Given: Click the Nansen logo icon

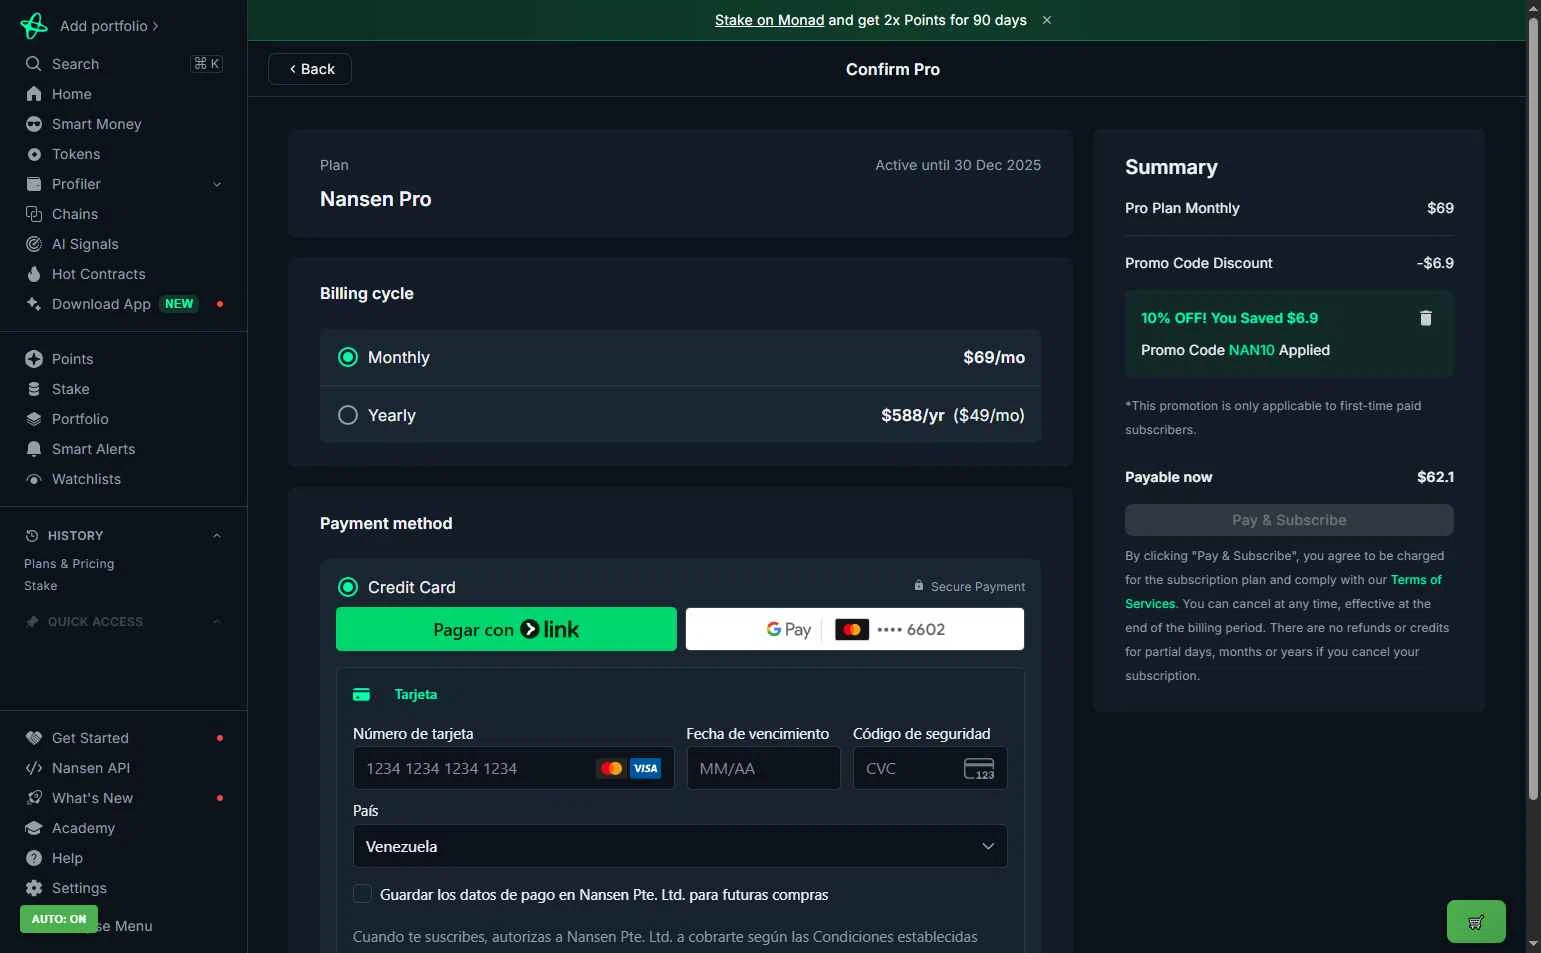Looking at the screenshot, I should click(x=34, y=25).
